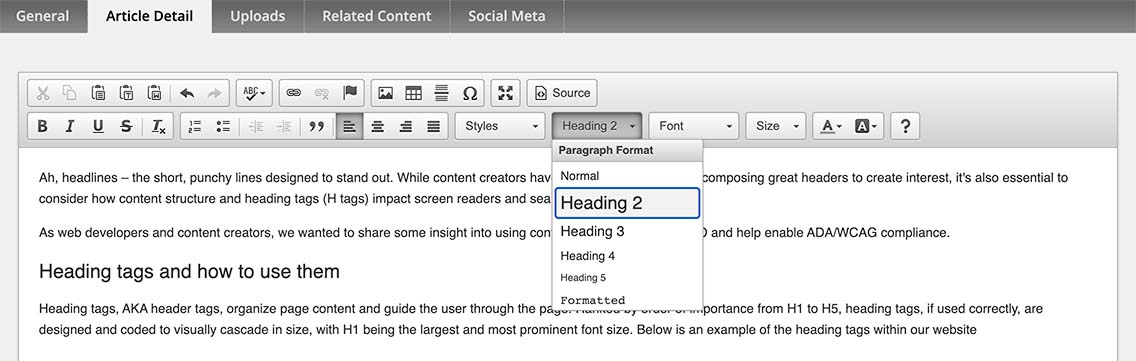Toggle strikethrough formatting

click(126, 126)
